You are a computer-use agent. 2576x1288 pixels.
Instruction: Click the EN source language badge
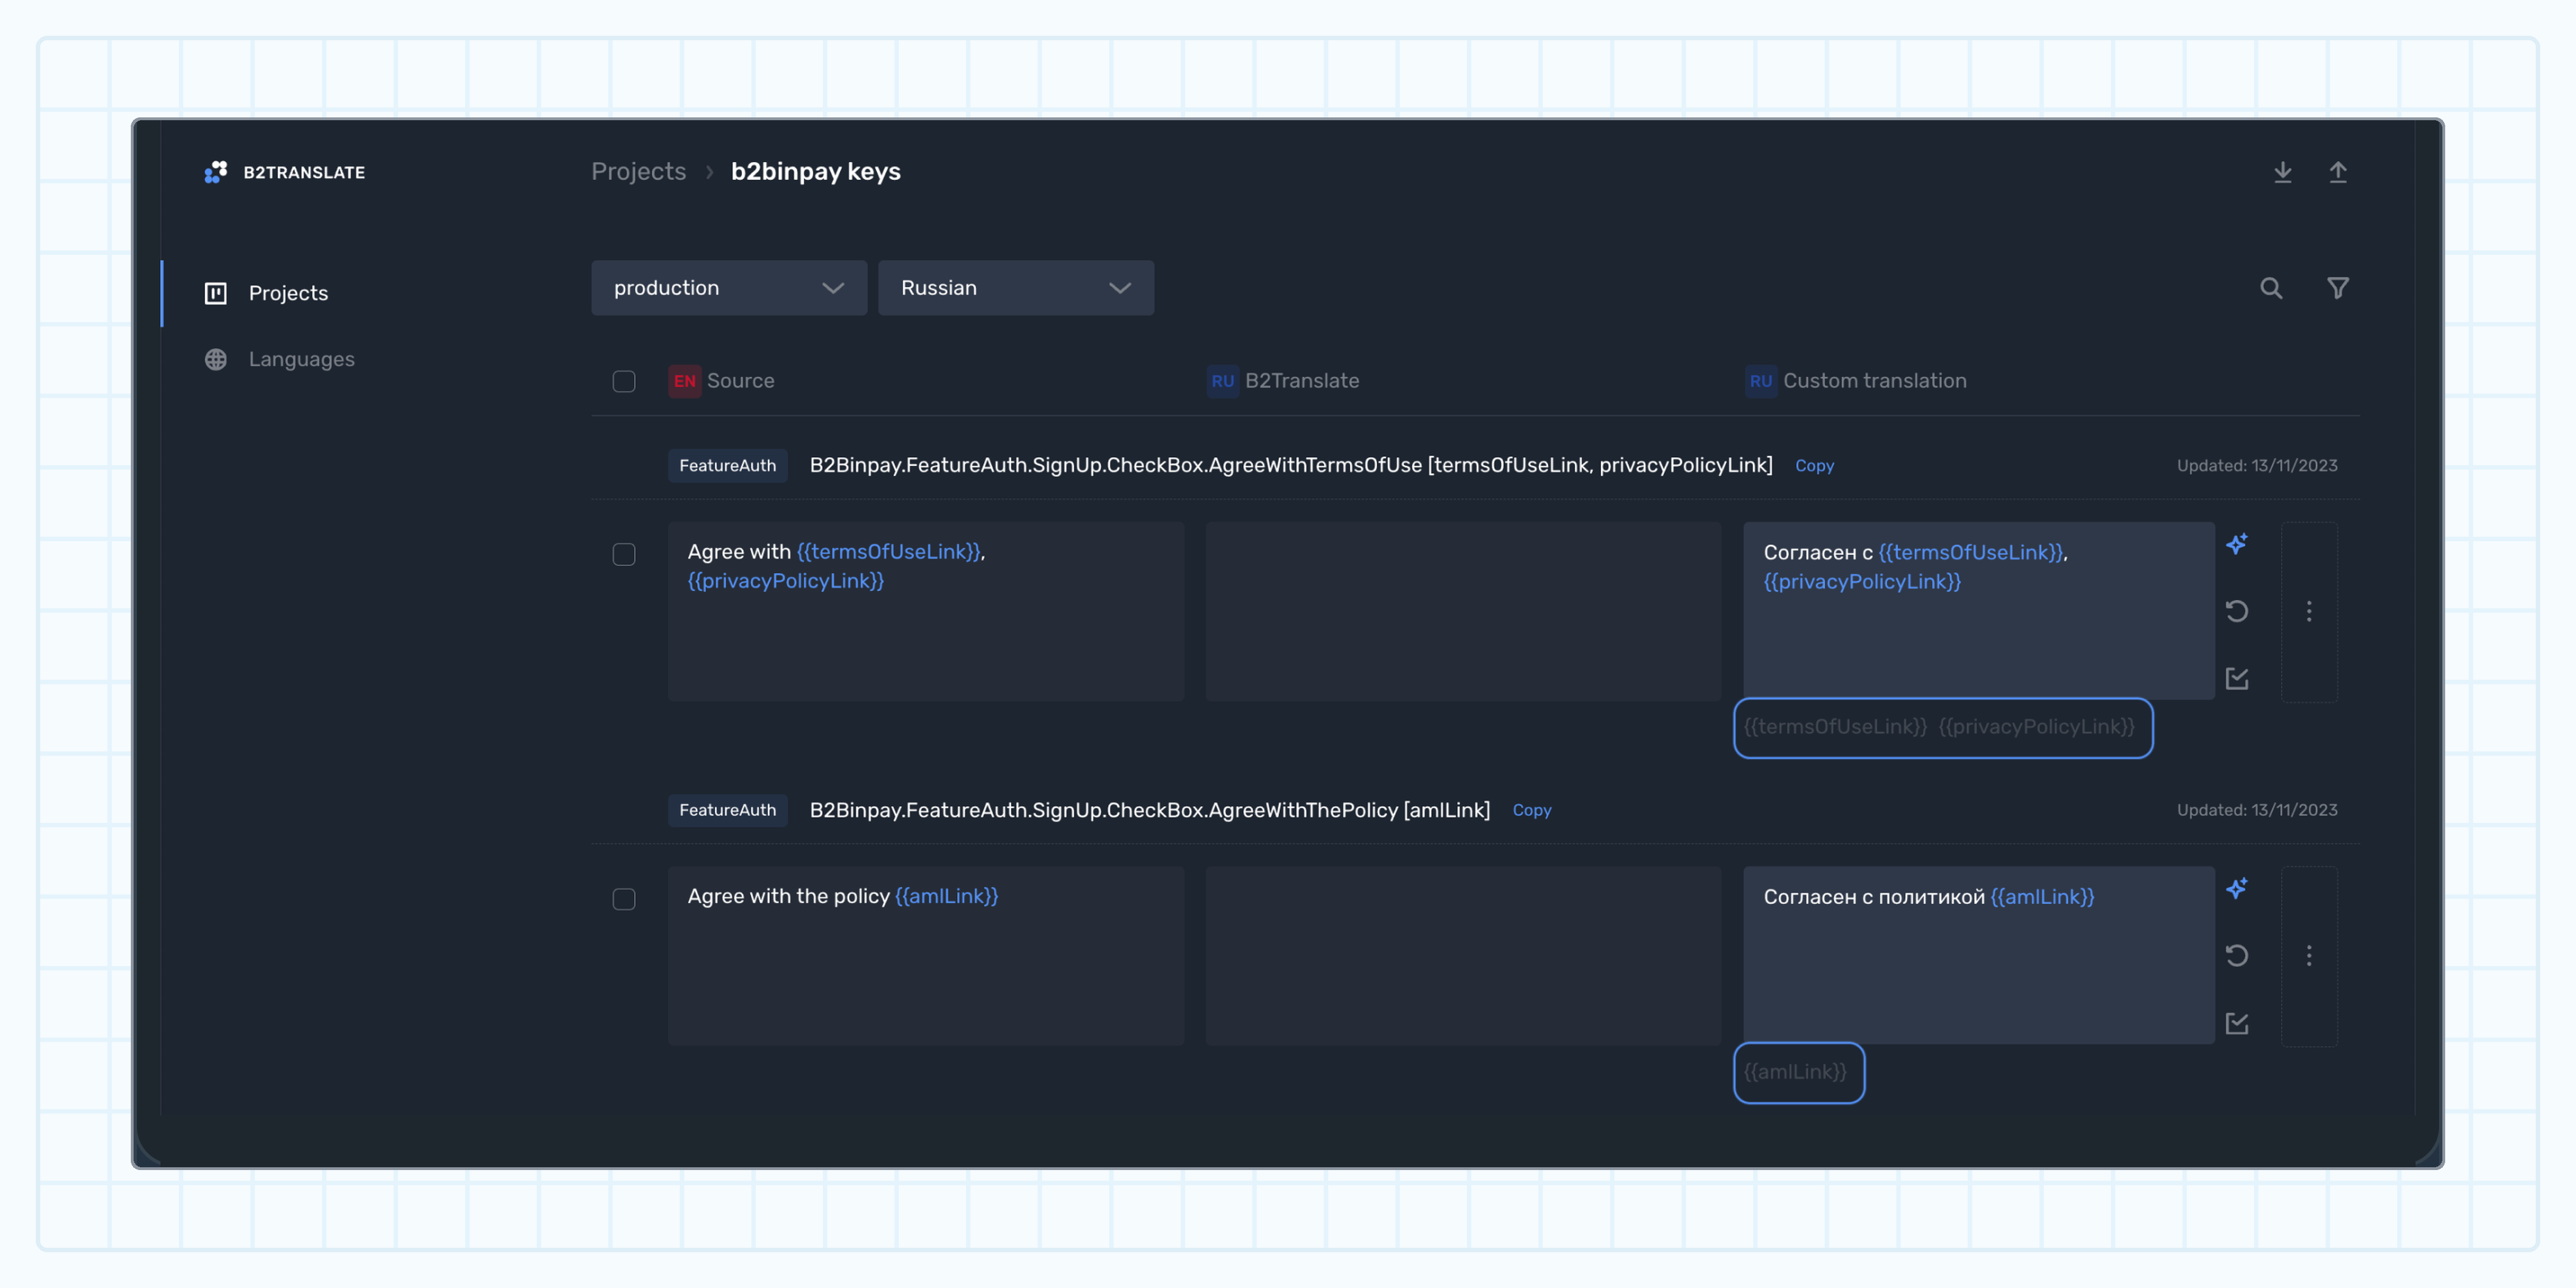[684, 381]
